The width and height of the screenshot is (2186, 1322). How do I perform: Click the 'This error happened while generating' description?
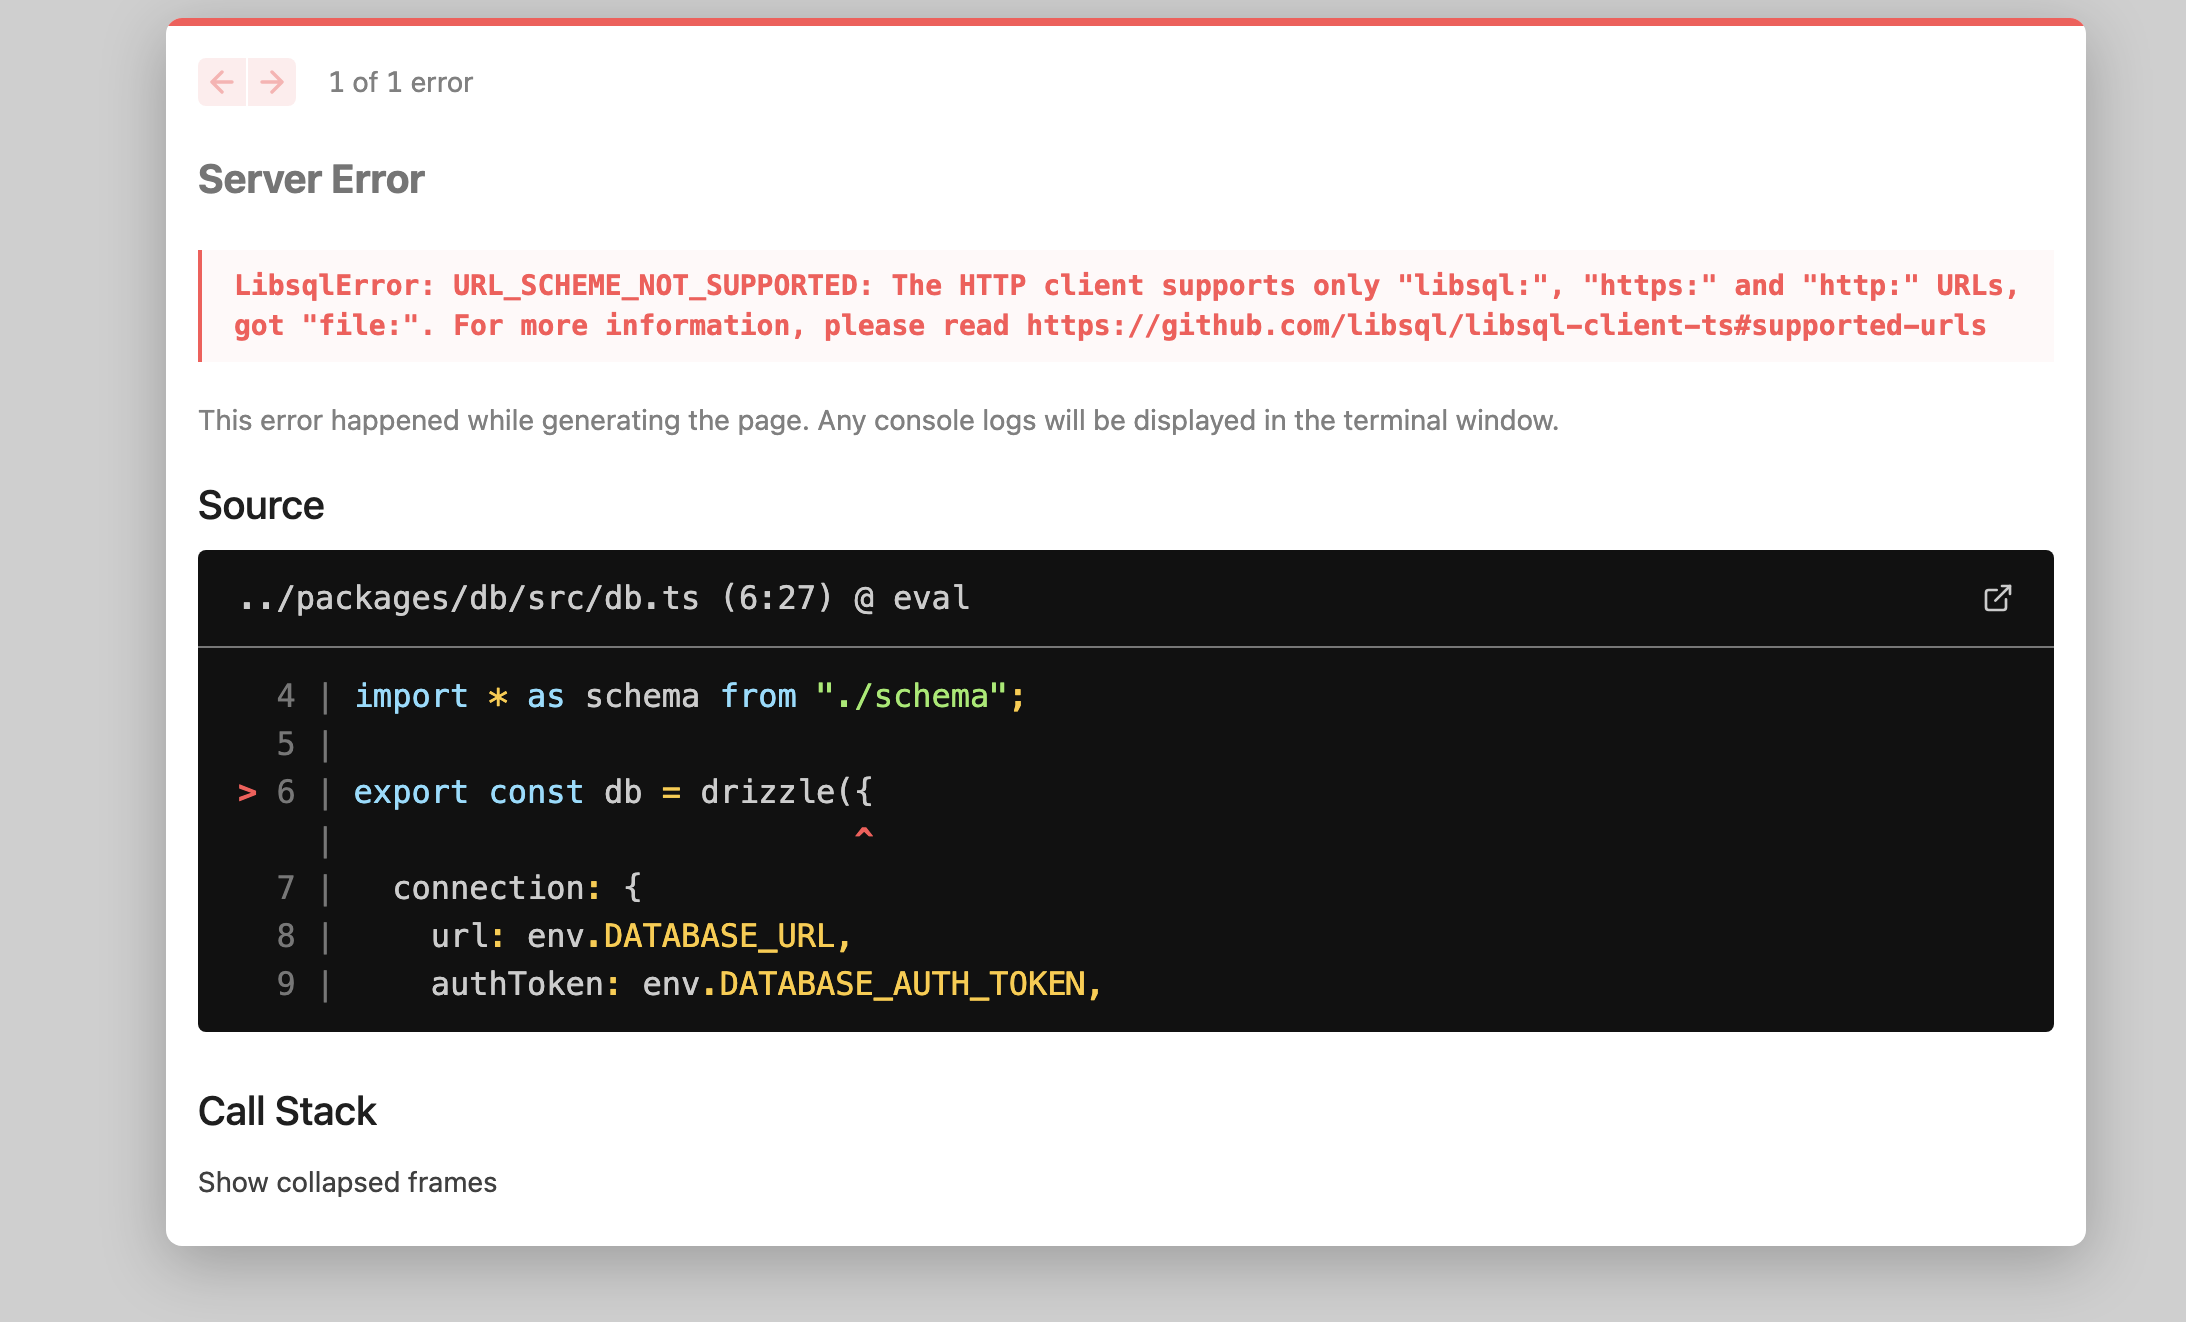point(878,420)
